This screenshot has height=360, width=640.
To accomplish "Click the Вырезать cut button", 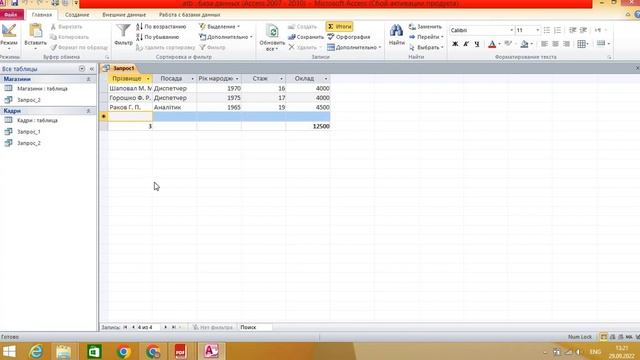I will (x=67, y=27).
